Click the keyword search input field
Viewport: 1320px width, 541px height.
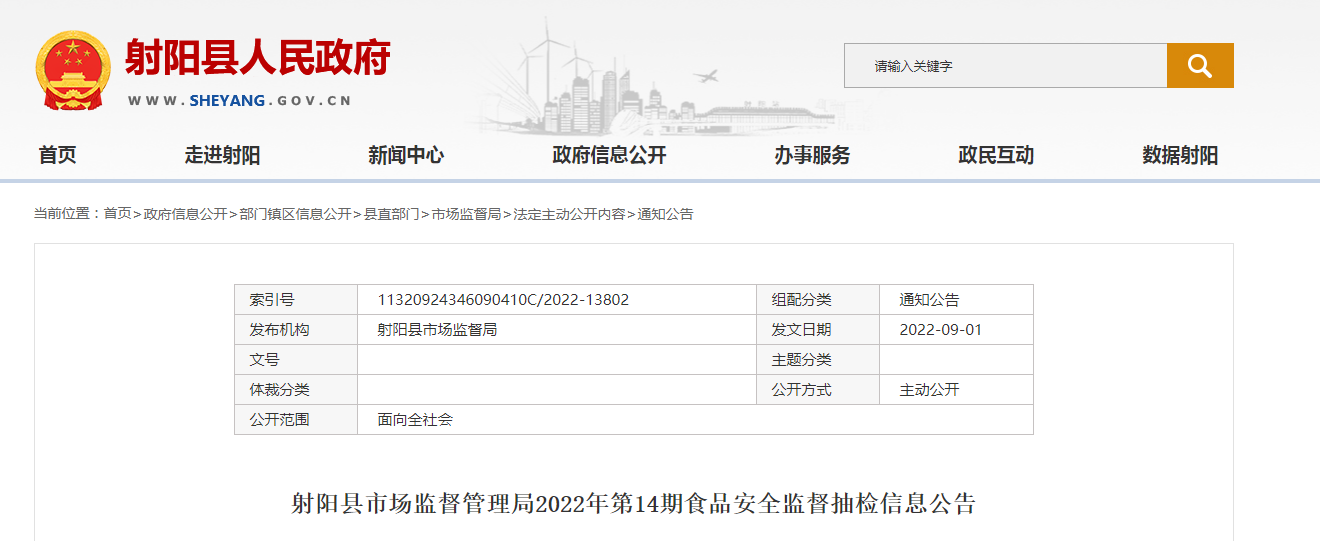(1005, 66)
